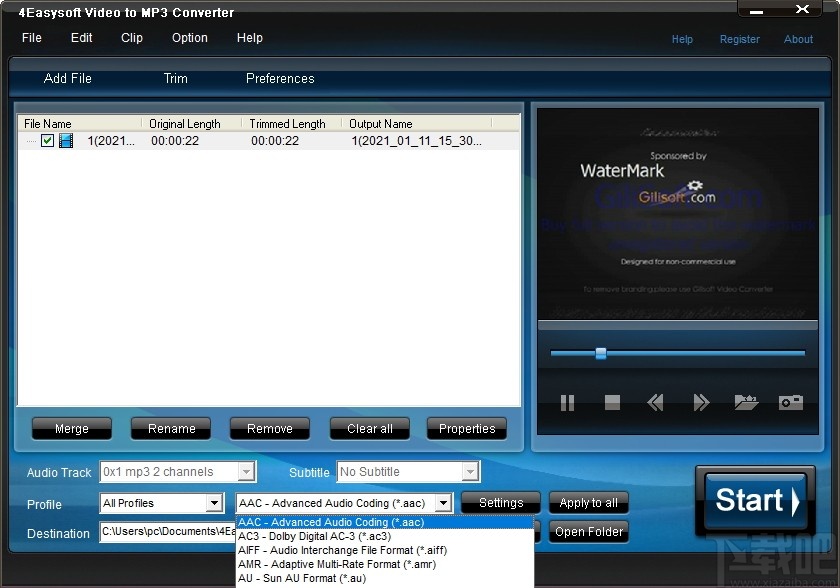Open the Clip menu
The width and height of the screenshot is (840, 588).
click(131, 38)
